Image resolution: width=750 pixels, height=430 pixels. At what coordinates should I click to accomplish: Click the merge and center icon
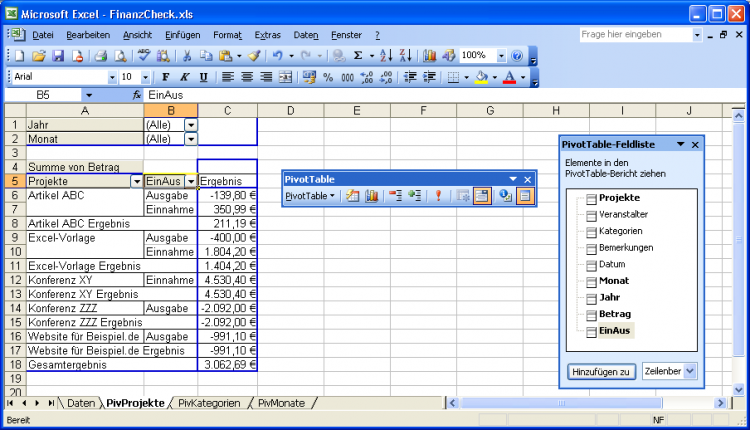pyautogui.click(x=285, y=77)
